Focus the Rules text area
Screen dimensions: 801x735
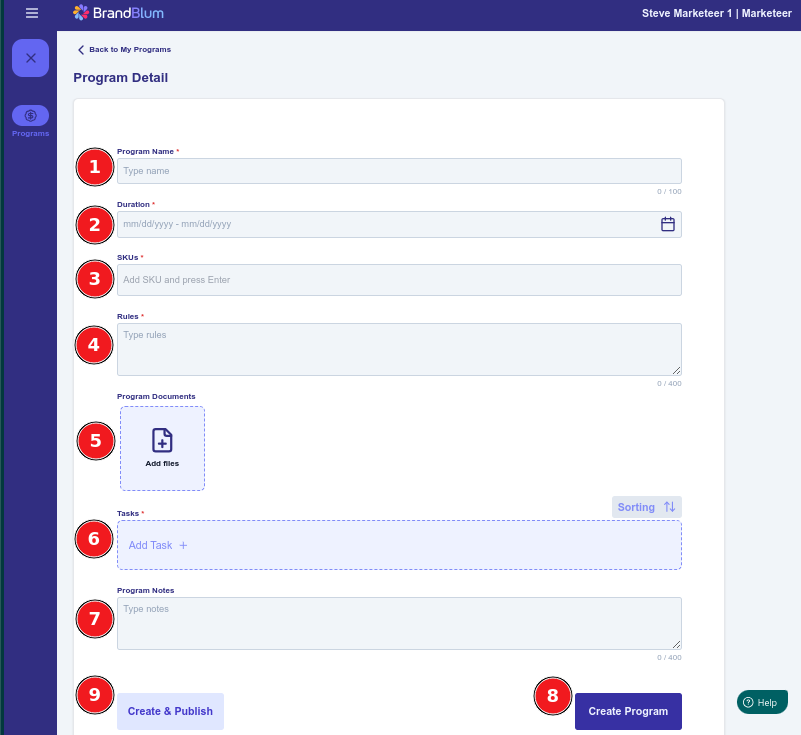coord(399,349)
